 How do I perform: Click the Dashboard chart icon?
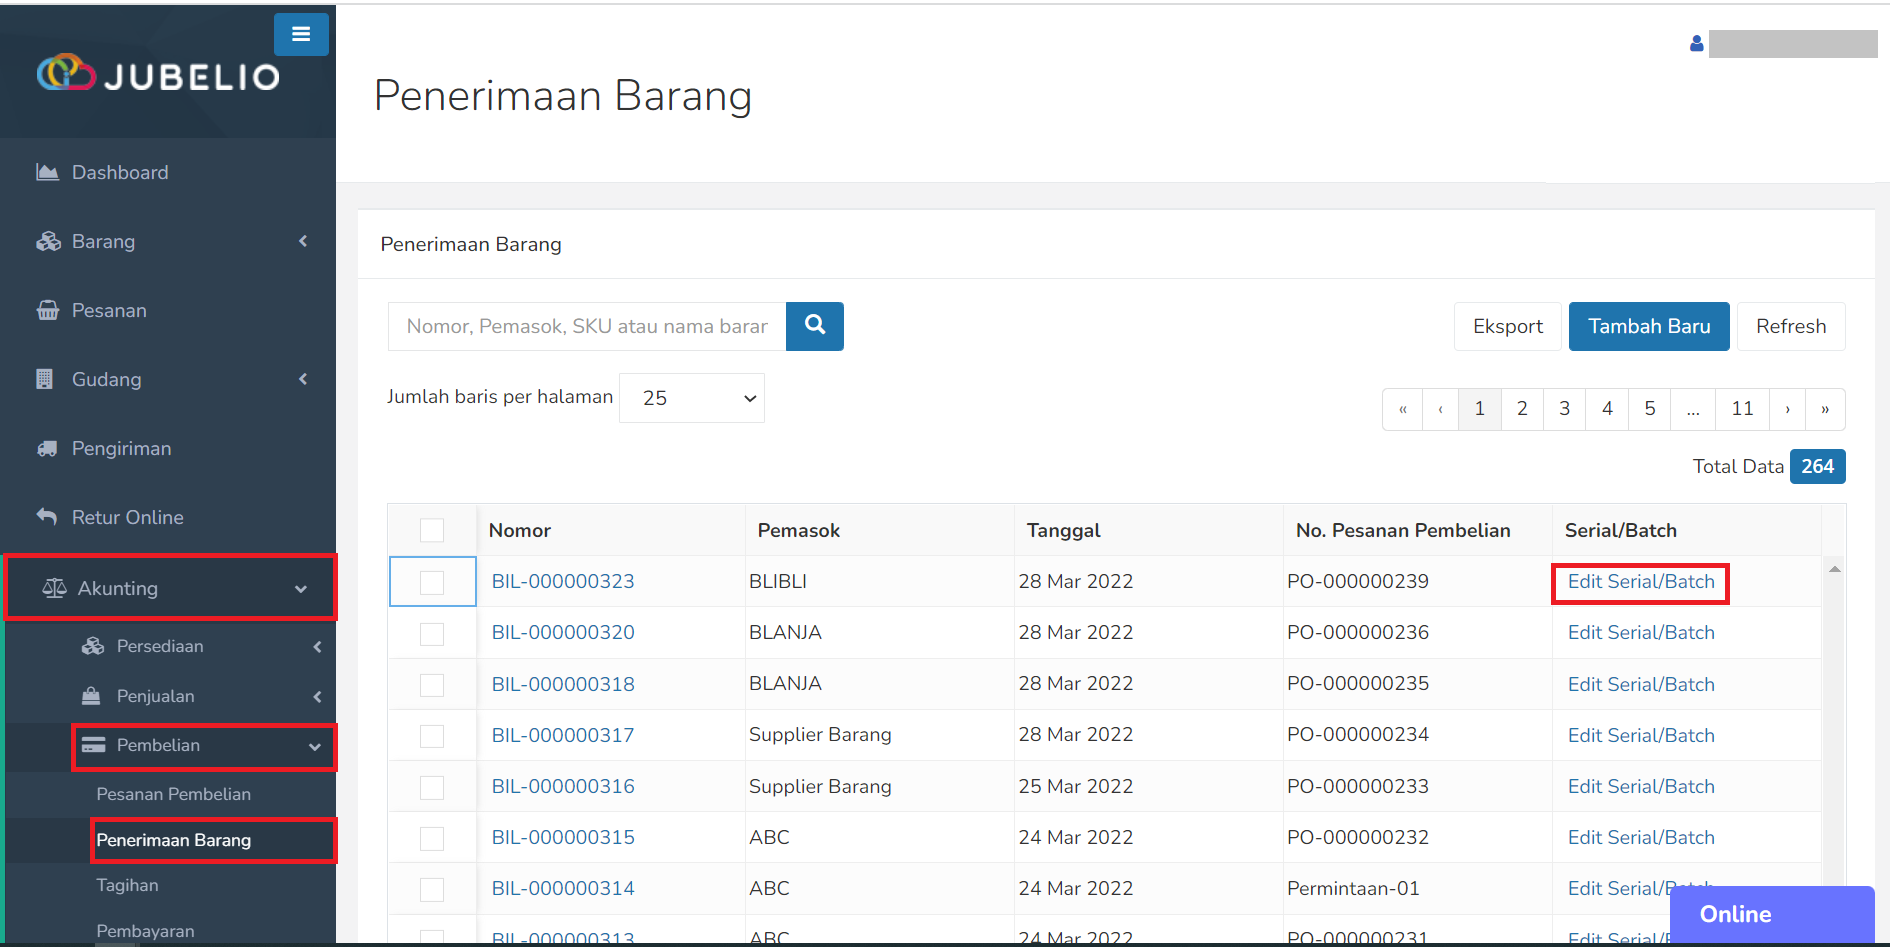pyautogui.click(x=47, y=172)
